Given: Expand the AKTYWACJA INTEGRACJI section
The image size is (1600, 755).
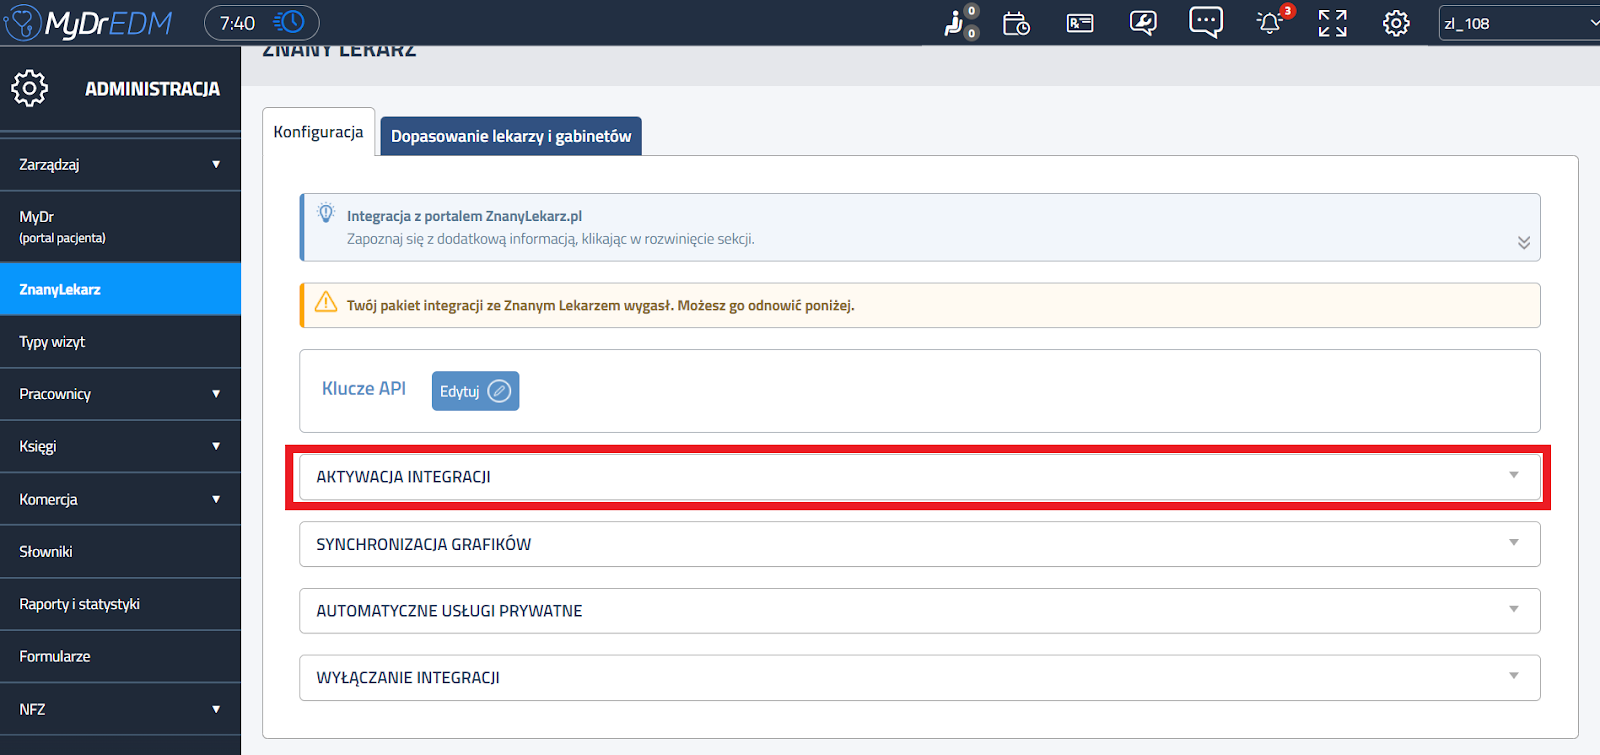Looking at the screenshot, I should [x=919, y=477].
